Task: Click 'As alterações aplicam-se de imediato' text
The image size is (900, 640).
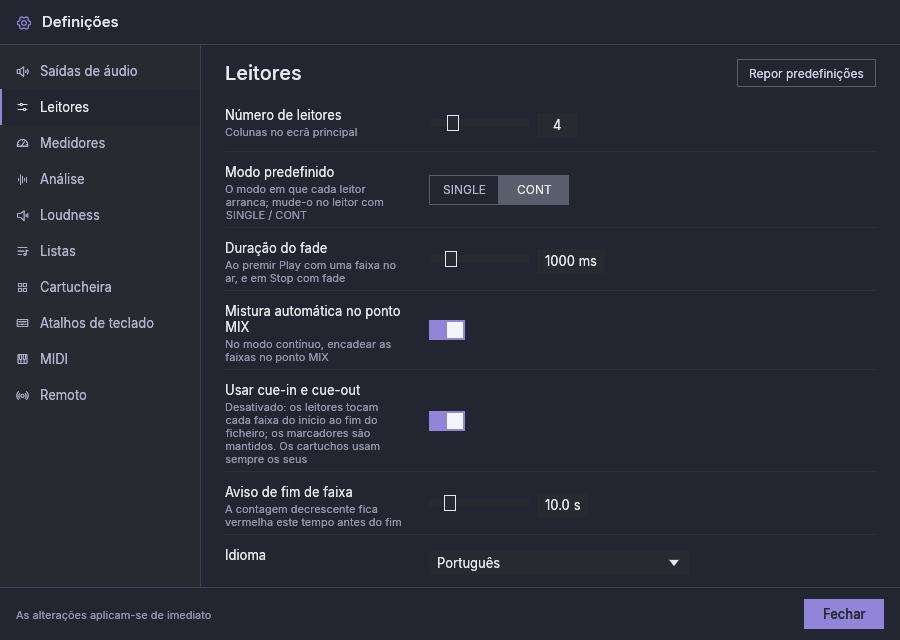Action: [x=114, y=615]
